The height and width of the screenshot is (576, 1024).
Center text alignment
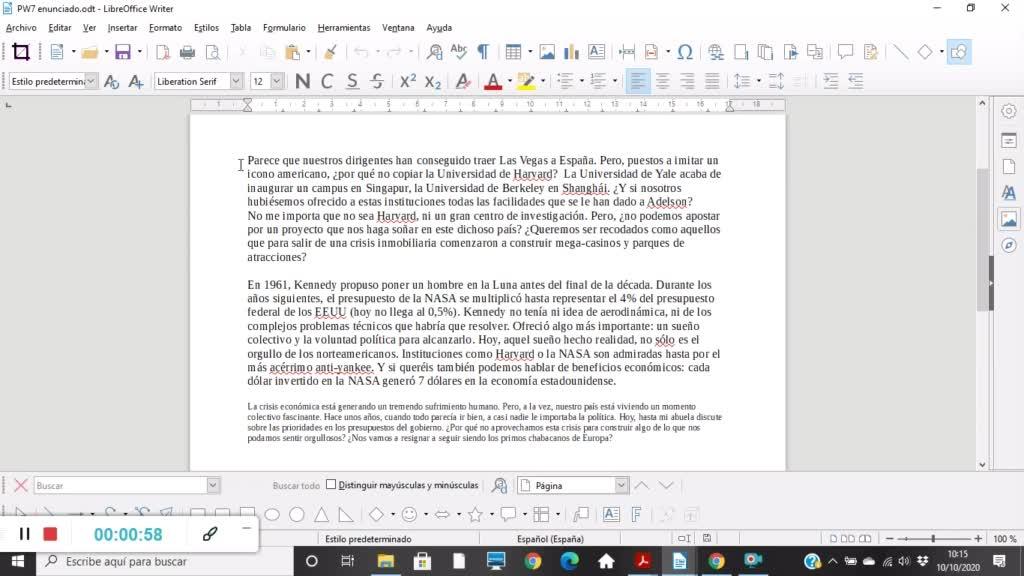tap(663, 81)
